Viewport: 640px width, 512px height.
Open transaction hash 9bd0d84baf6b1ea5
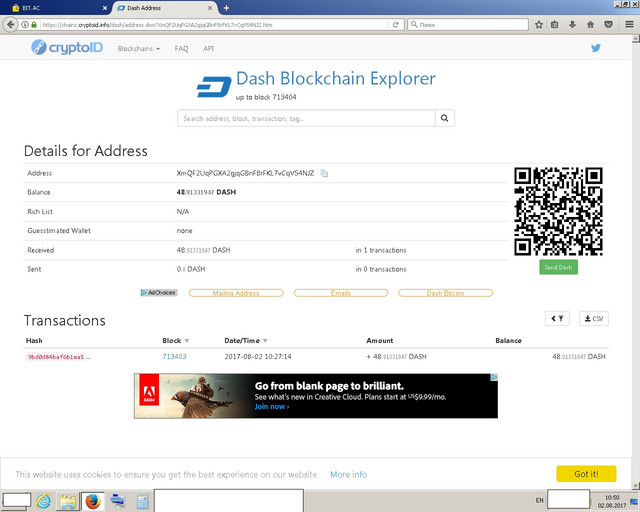coord(56,357)
